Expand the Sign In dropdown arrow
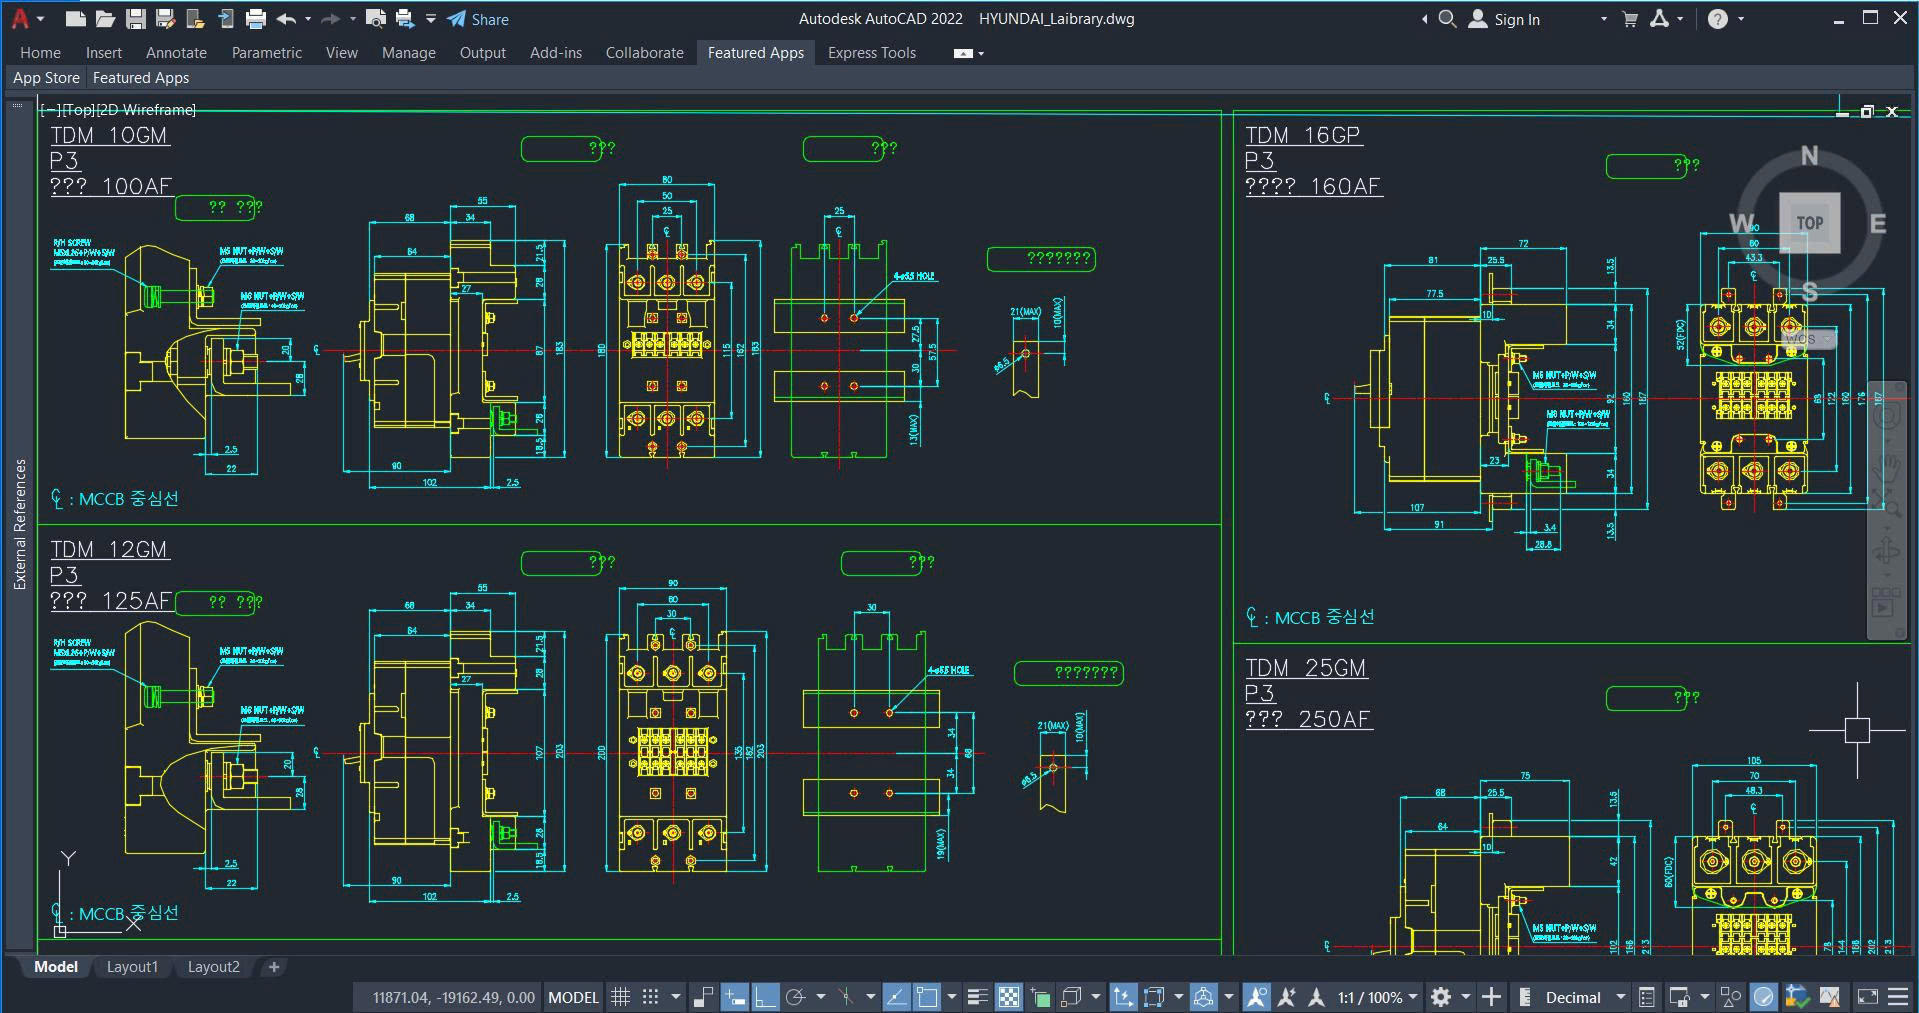 coord(1604,18)
